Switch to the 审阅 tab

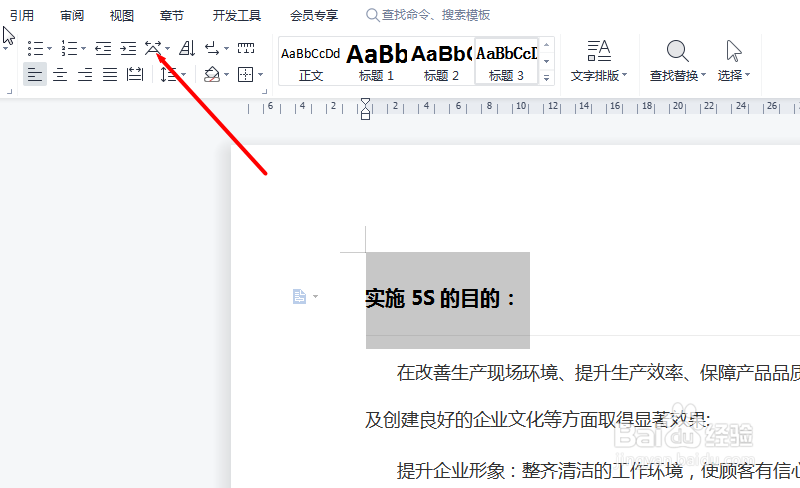72,15
